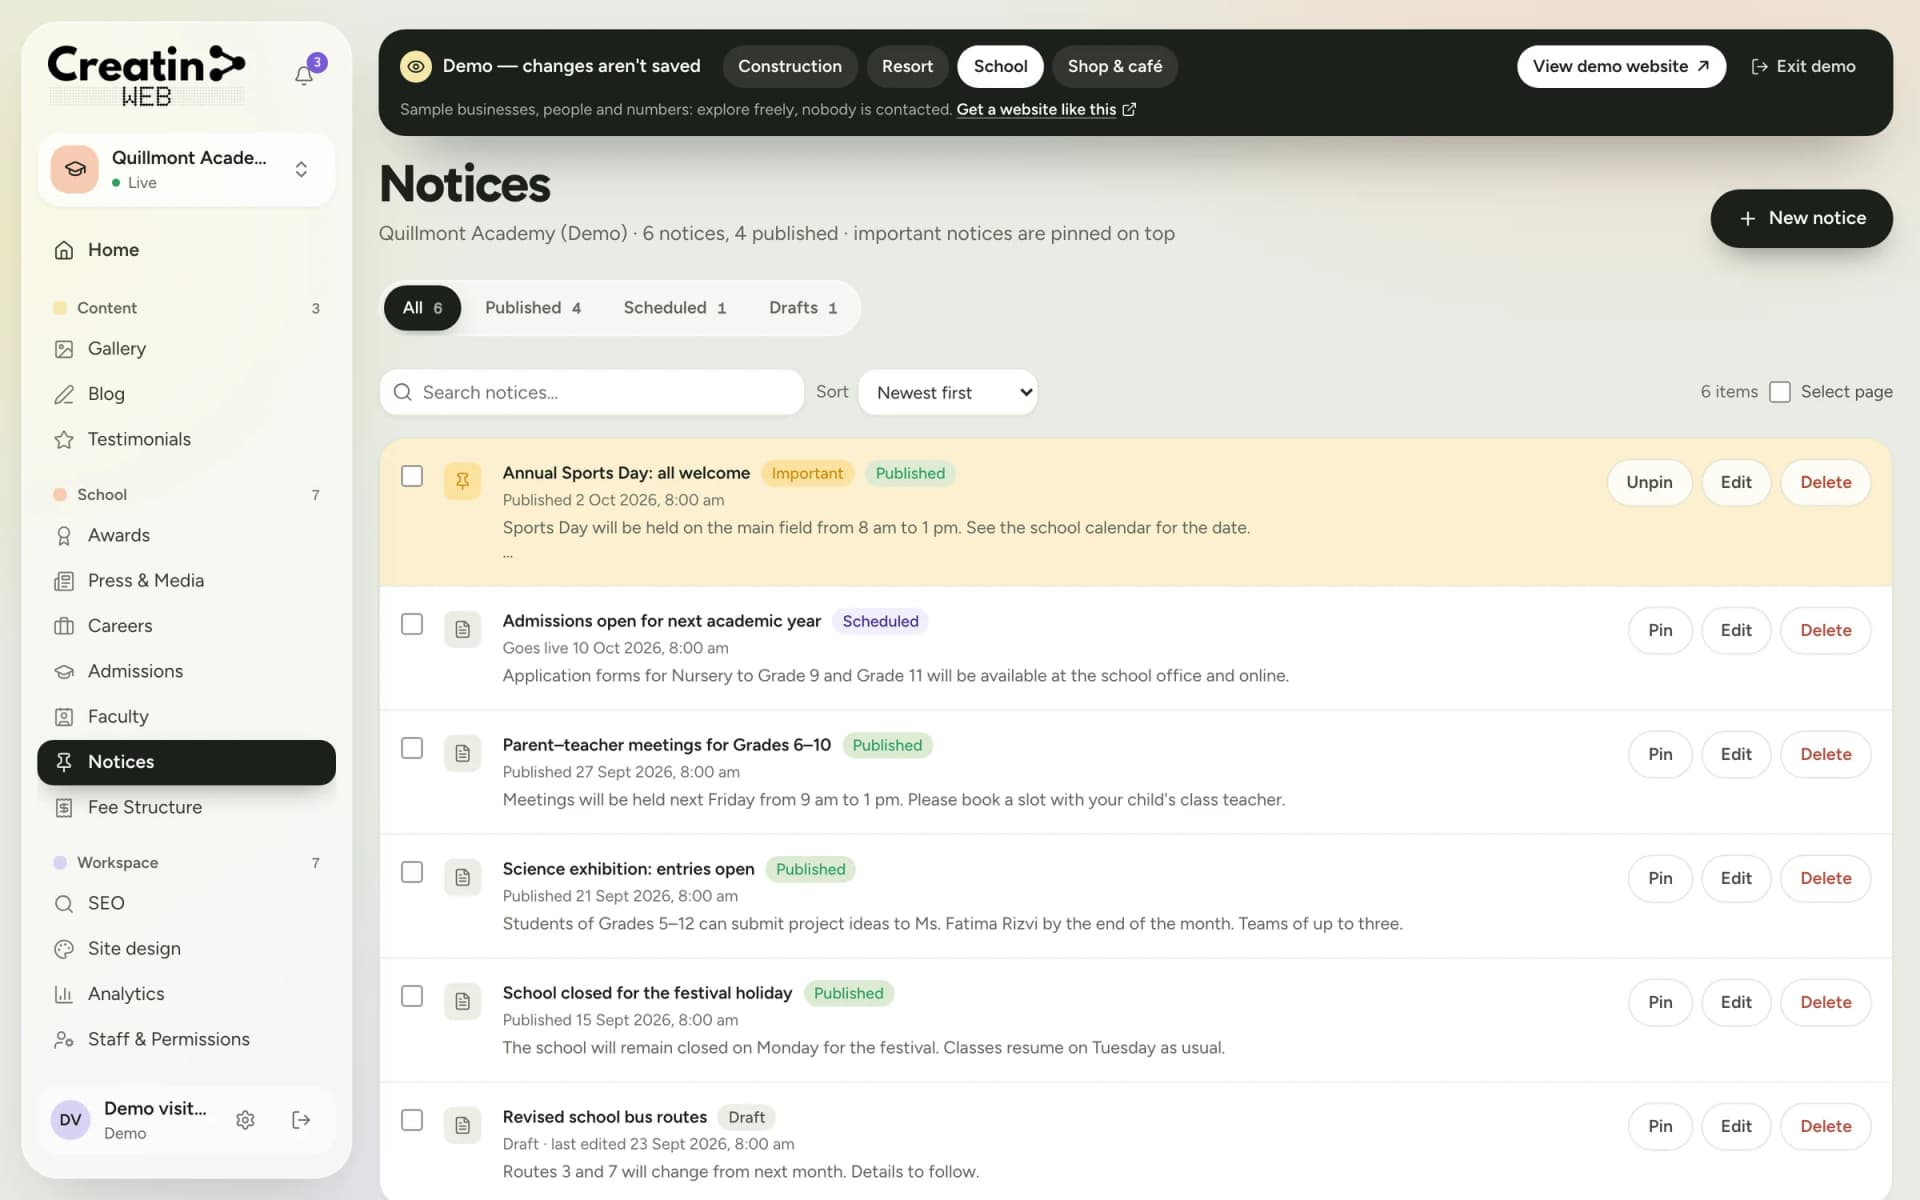Switch to the Published tab

click(533, 308)
